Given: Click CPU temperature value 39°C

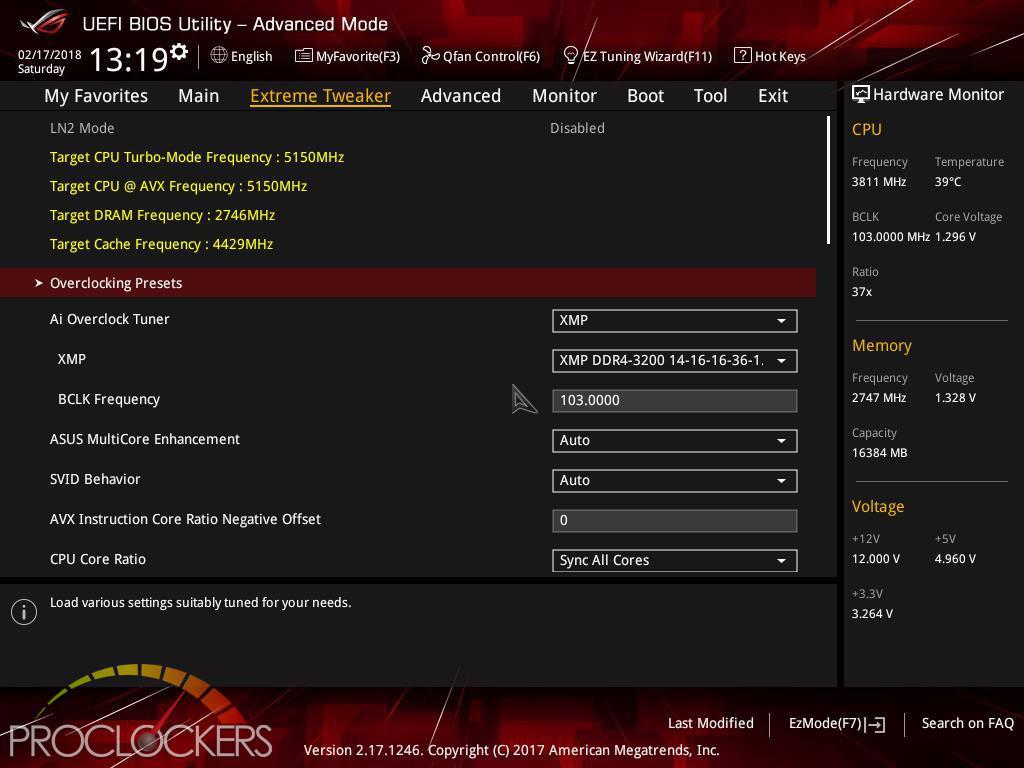Looking at the screenshot, I should (x=948, y=182).
